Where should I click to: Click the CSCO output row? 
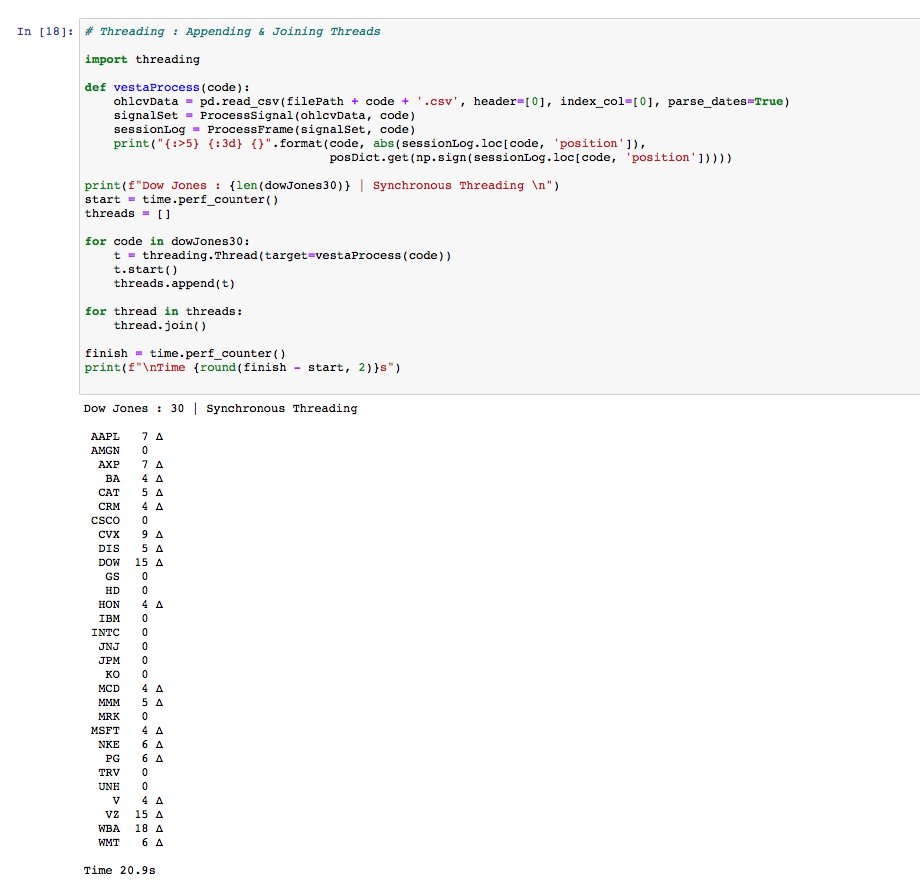120,521
